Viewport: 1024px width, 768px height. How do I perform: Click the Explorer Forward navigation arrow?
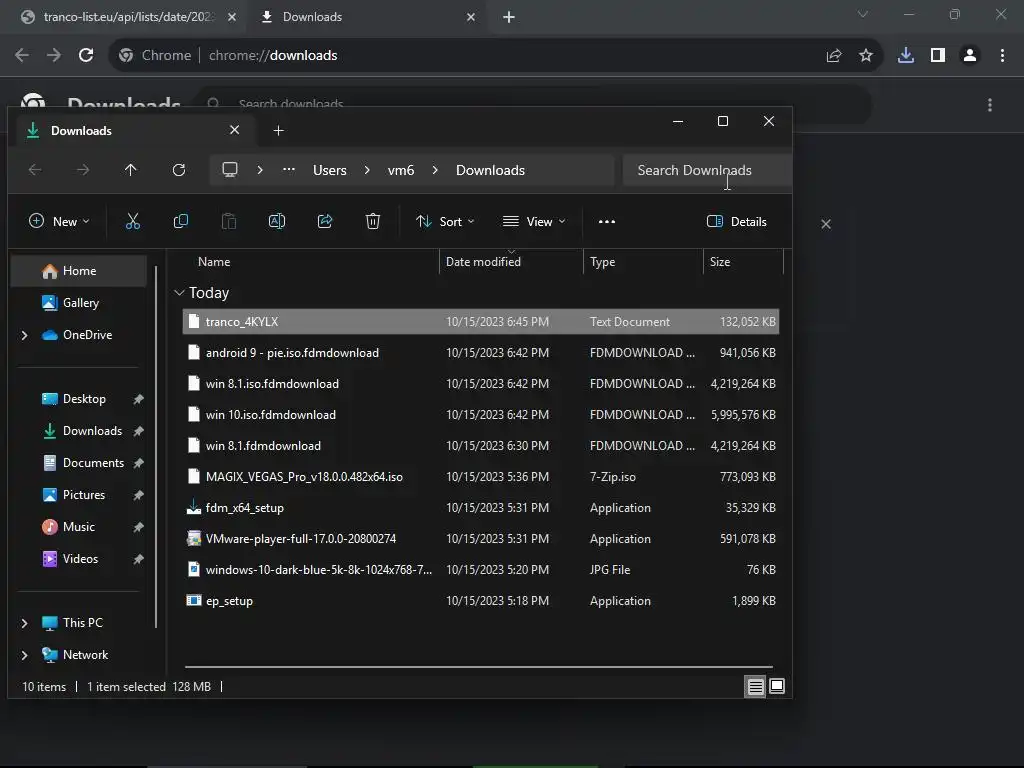pyautogui.click(x=83, y=170)
